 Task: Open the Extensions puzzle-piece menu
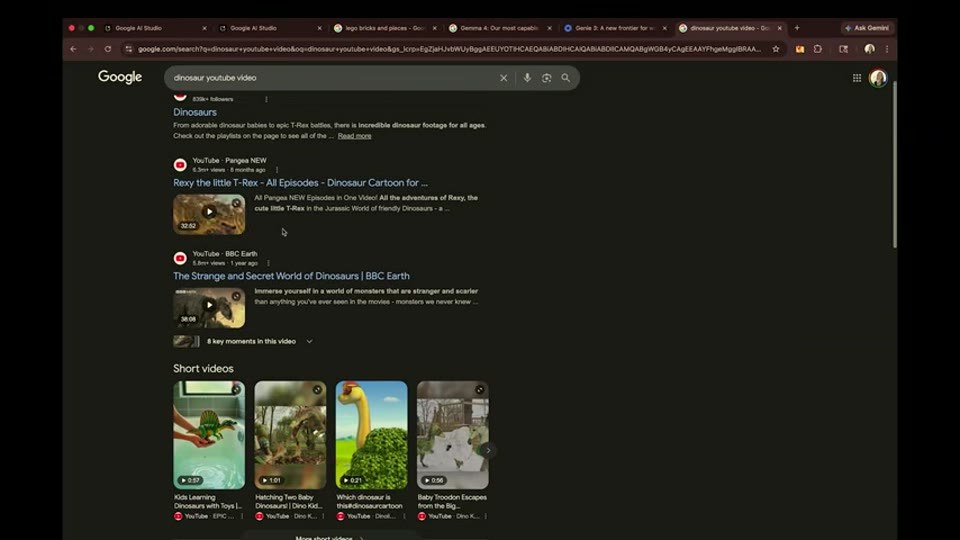click(x=818, y=49)
